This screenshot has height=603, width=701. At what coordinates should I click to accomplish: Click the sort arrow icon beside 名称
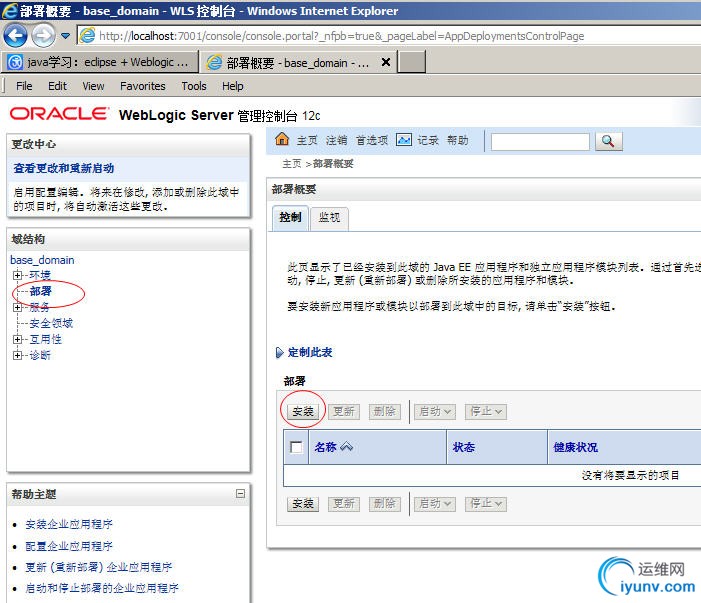tap(346, 447)
